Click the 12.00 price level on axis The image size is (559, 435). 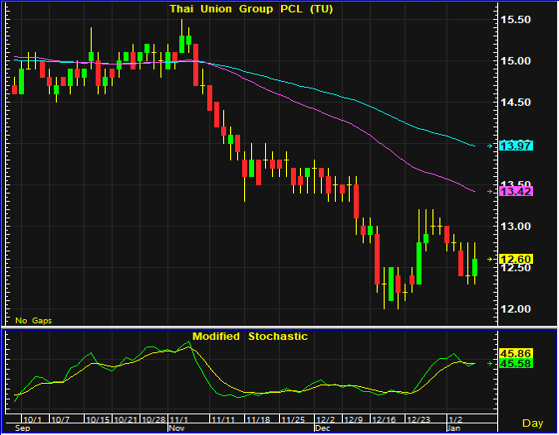(x=516, y=309)
